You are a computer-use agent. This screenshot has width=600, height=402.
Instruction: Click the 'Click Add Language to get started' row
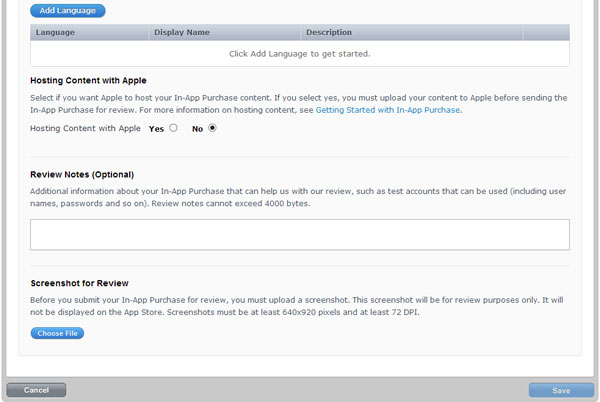299,53
